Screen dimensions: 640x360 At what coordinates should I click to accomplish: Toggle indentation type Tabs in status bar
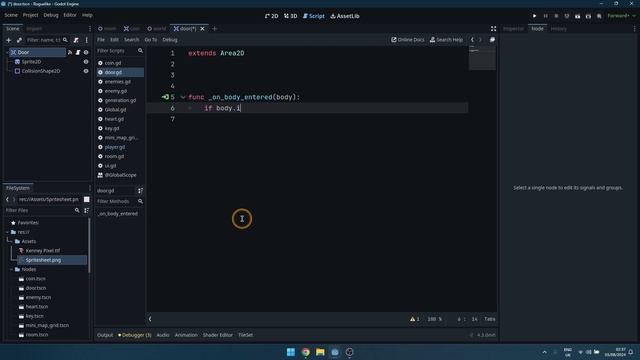coord(490,319)
